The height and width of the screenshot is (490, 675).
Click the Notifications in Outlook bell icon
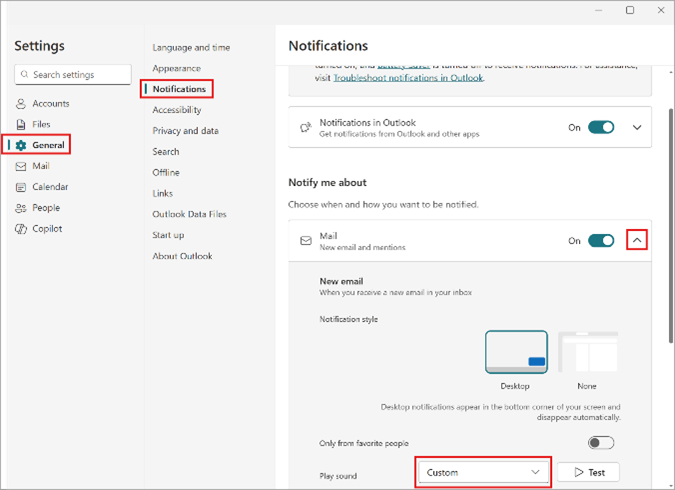click(x=306, y=127)
